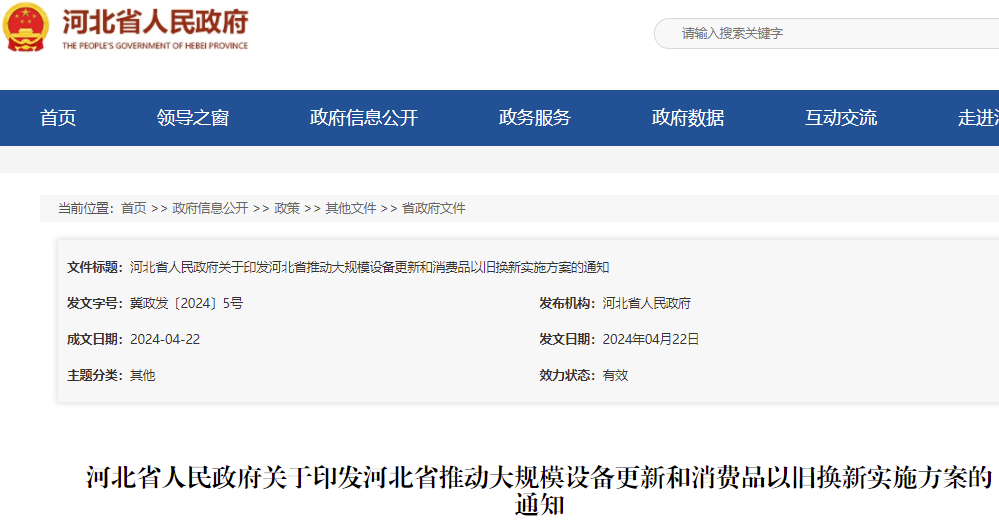Click the national emblem logo icon

tap(26, 28)
